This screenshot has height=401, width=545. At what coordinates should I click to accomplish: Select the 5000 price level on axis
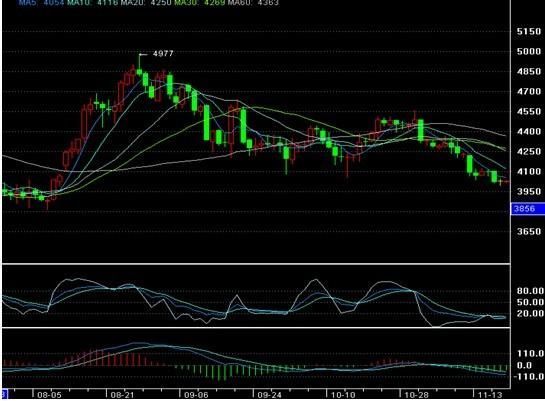(529, 51)
